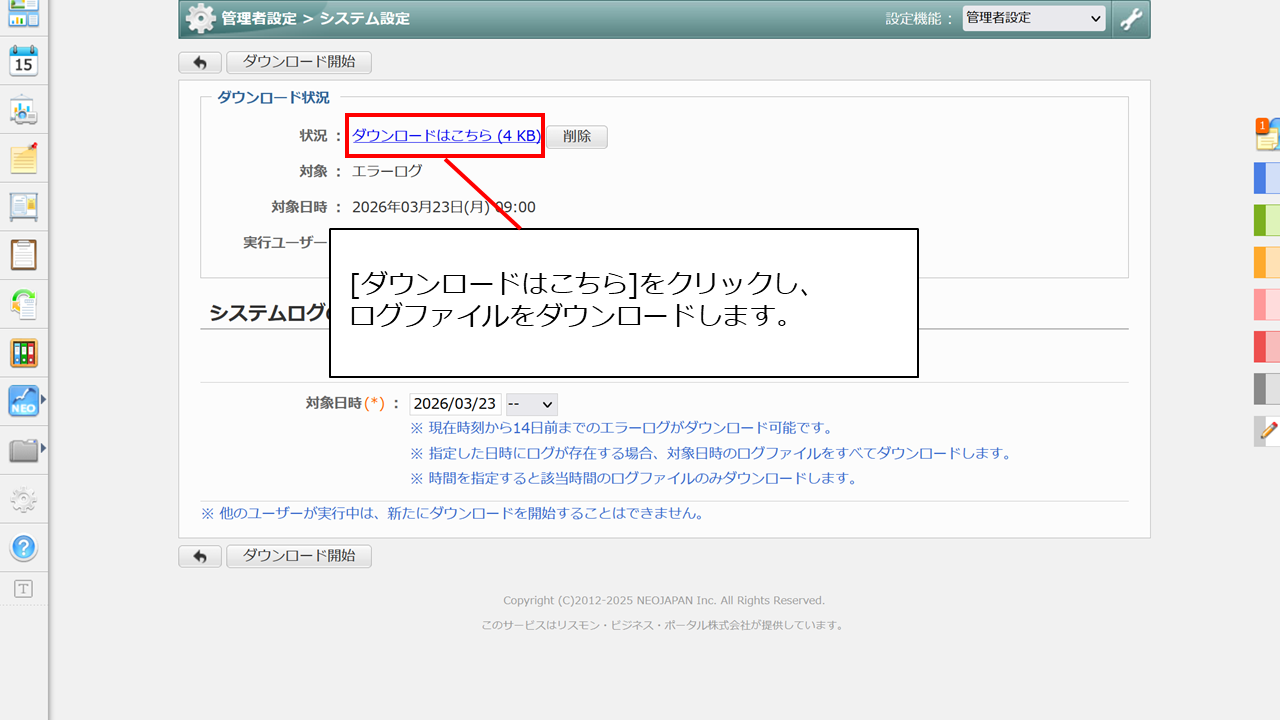1280x720 pixels.
Task: Click the note about 14日前までのエラーログ
Action: [621, 428]
